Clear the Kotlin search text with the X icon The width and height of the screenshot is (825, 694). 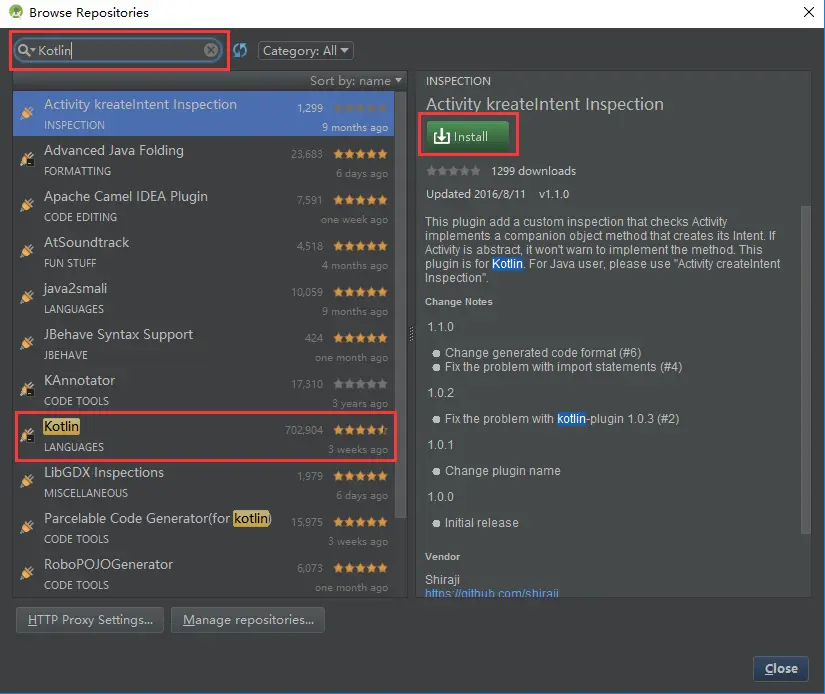[x=211, y=50]
